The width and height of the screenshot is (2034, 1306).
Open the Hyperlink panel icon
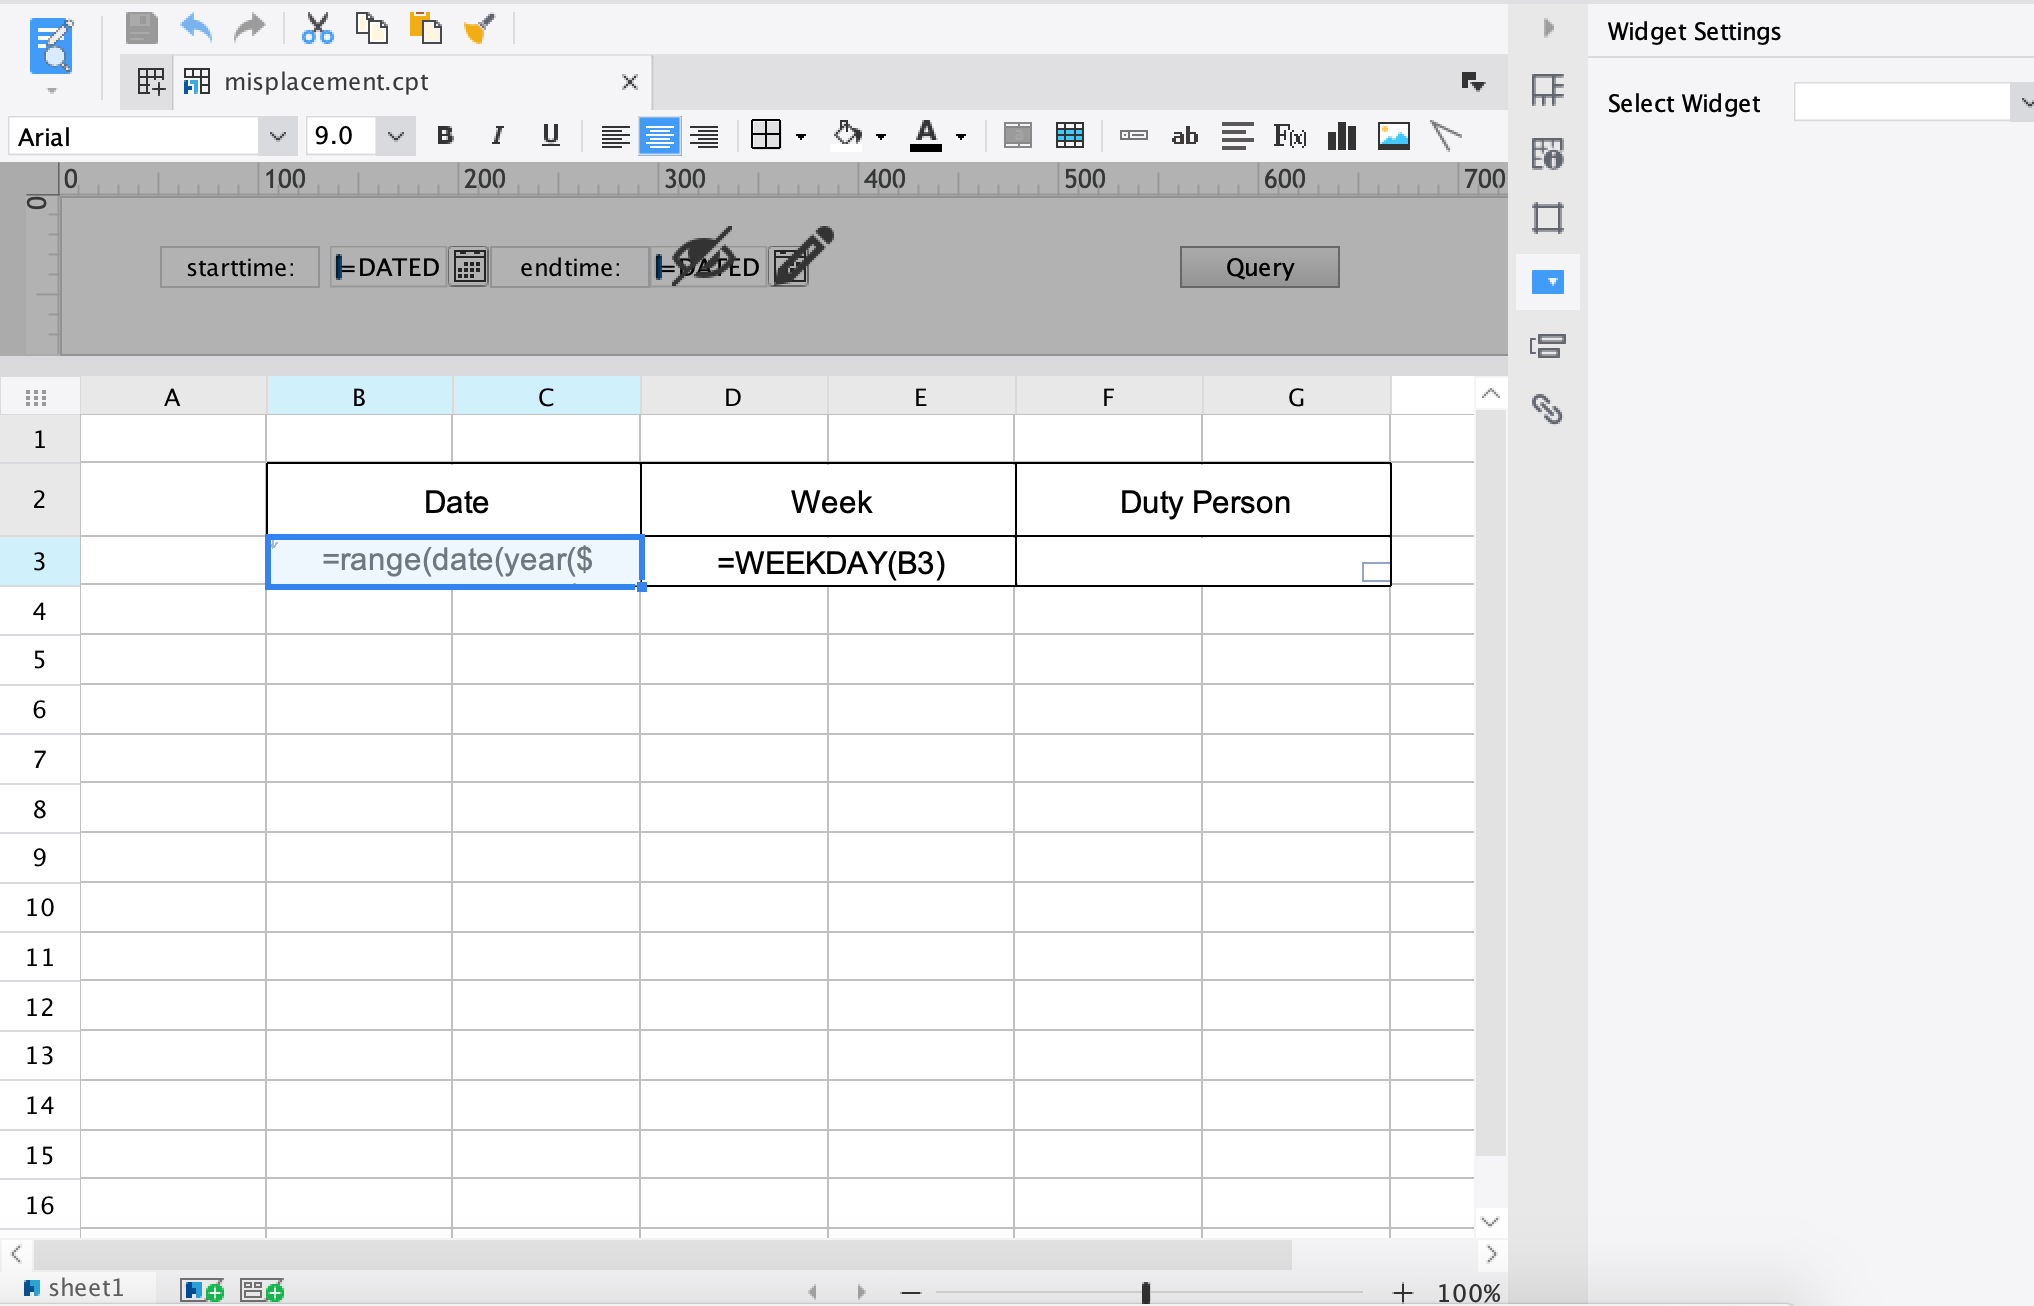point(1548,409)
